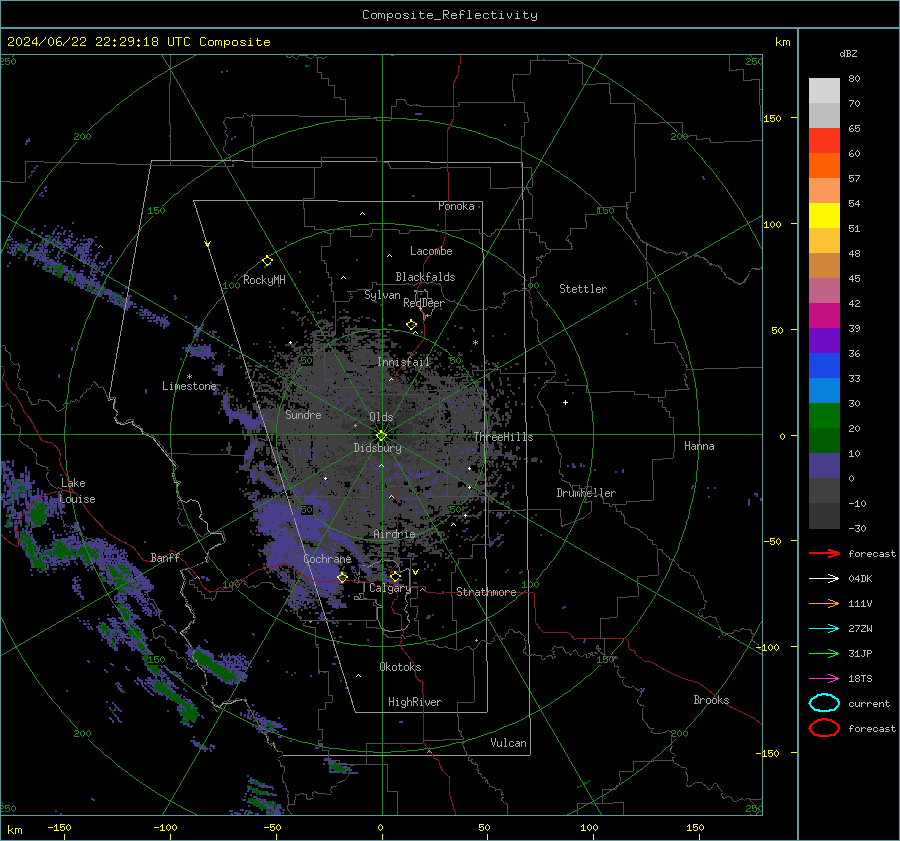Select the magenta 42 dBZ color band

tap(824, 316)
